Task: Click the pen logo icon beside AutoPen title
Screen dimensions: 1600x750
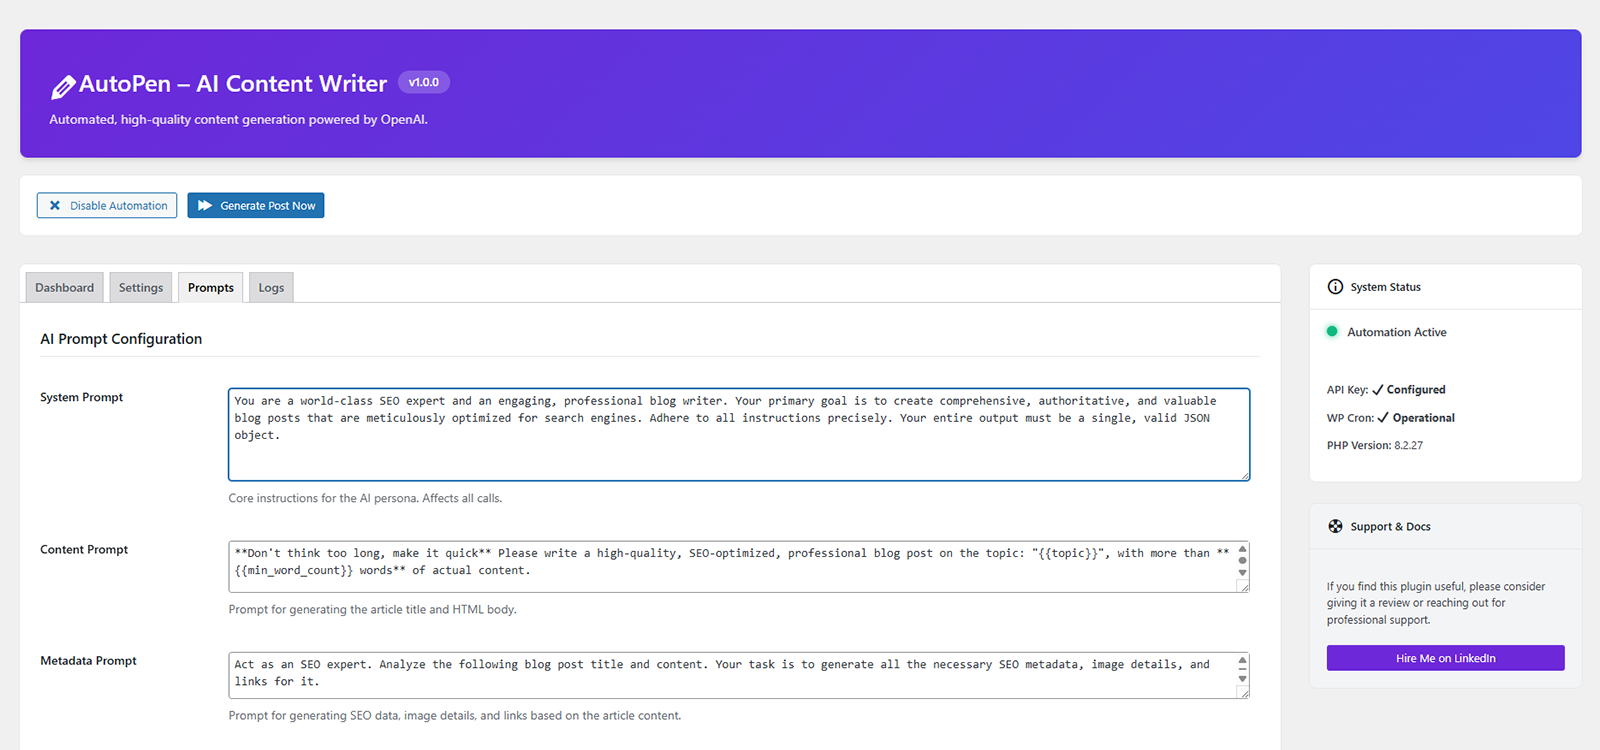Action: click(63, 87)
